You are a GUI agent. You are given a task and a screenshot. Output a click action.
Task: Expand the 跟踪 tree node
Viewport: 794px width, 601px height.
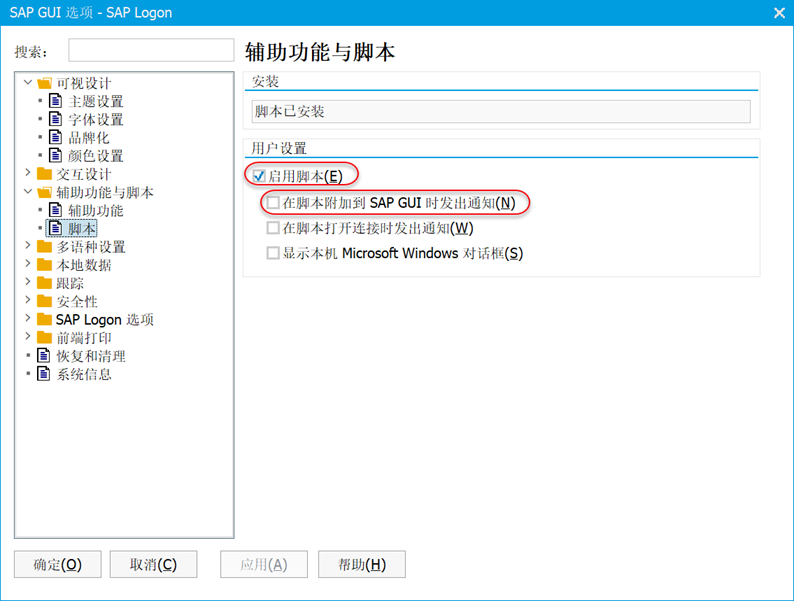click(28, 282)
